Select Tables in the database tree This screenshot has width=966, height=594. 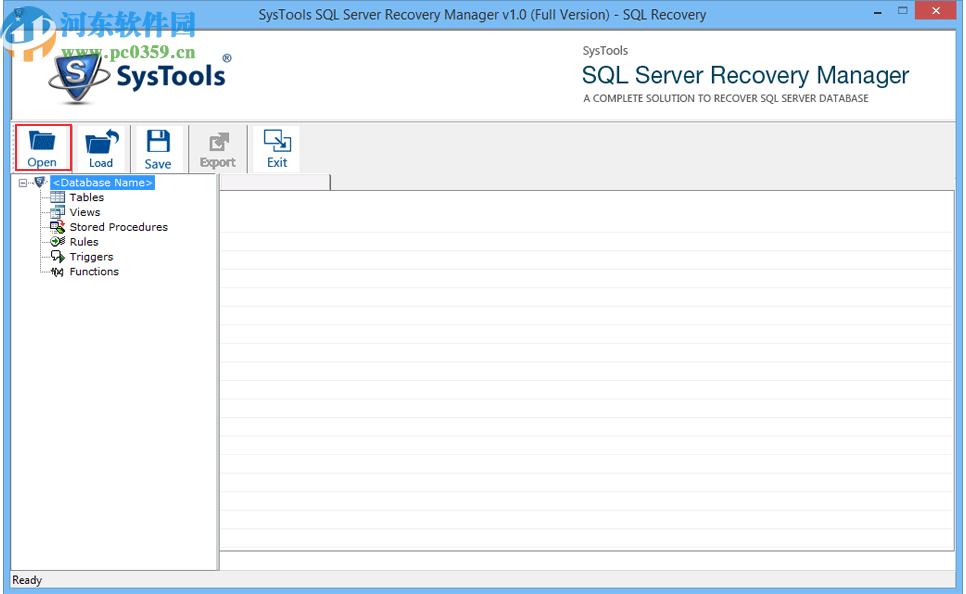tap(85, 197)
